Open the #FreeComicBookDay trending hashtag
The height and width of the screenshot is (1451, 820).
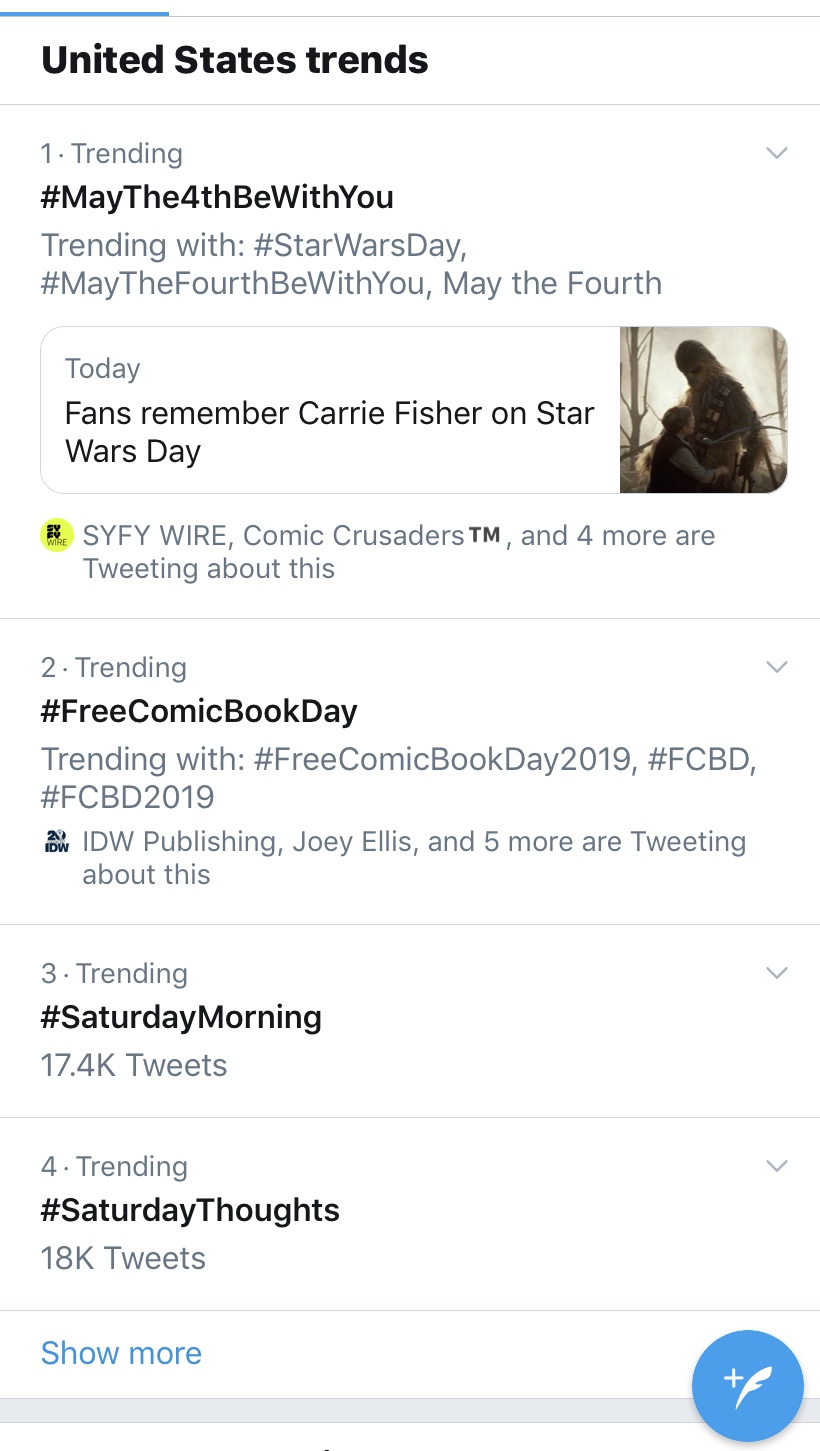tap(199, 711)
